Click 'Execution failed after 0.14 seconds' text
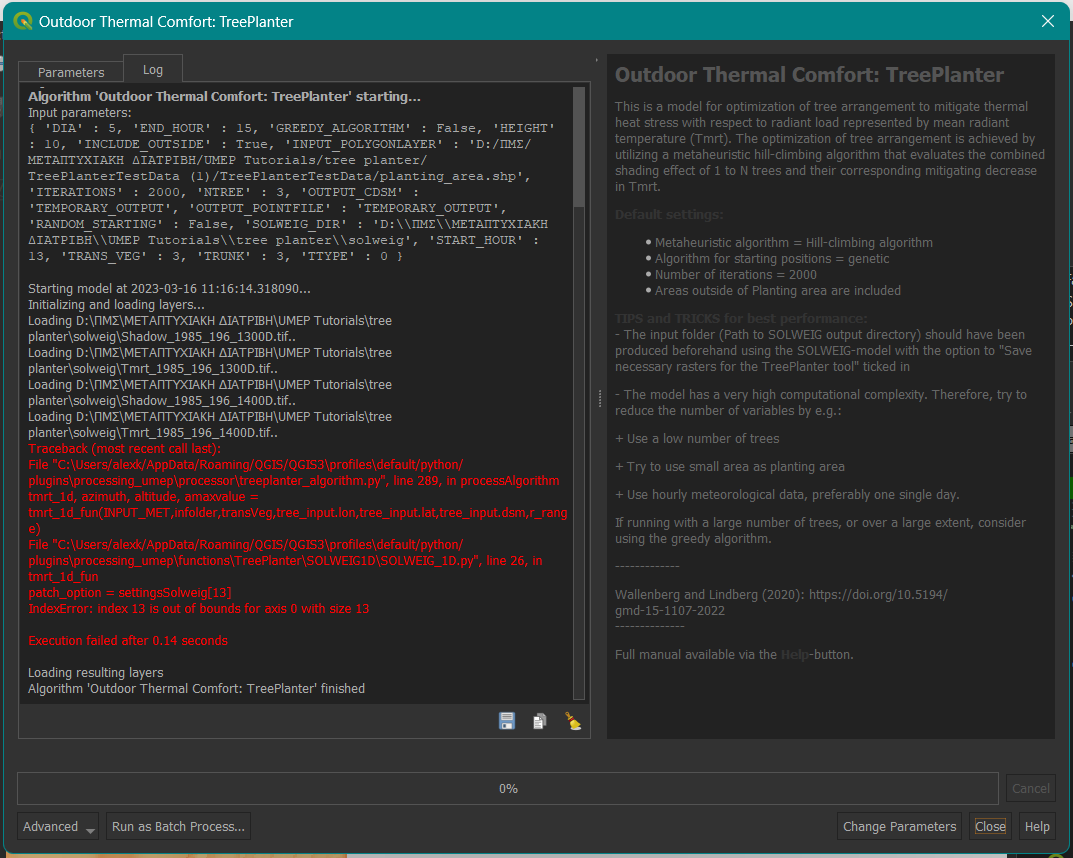The width and height of the screenshot is (1073, 858). pos(128,640)
